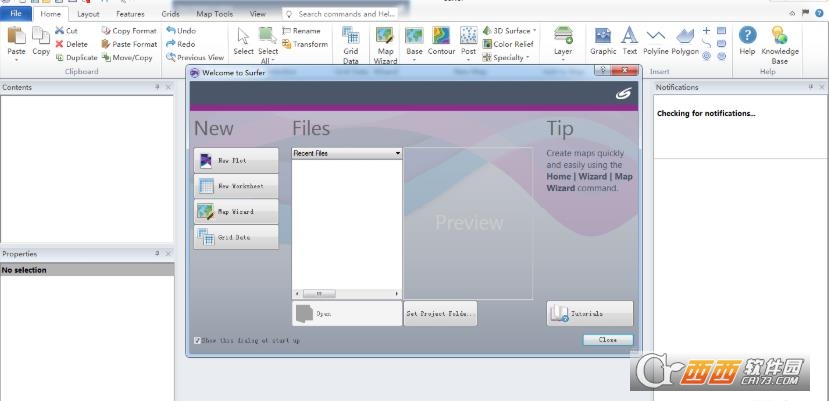Close the Contents panel

coord(168,87)
